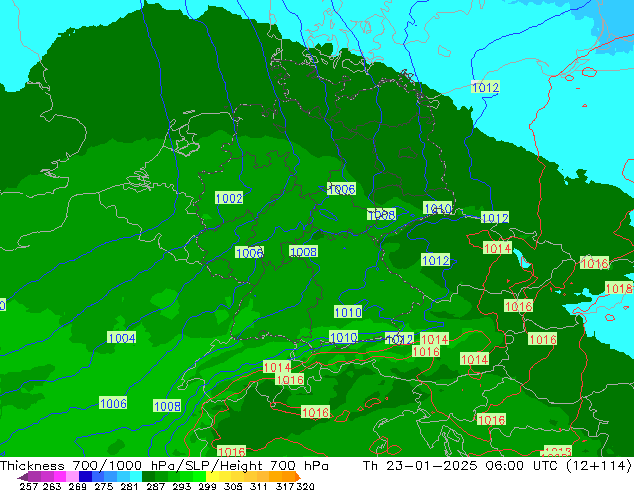Click the brightest green swatch in the scale

coord(199,477)
